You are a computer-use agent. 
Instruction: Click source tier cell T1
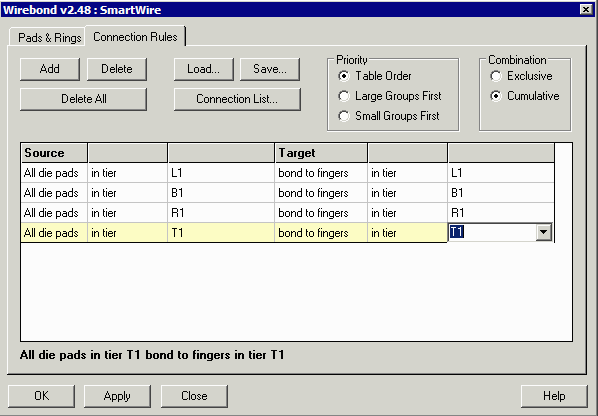pos(221,232)
